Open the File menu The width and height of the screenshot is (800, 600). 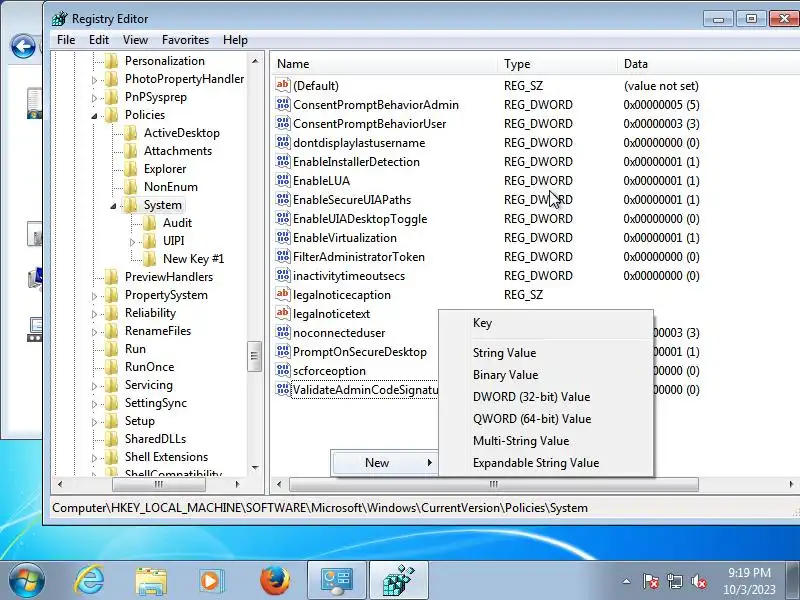[66, 40]
